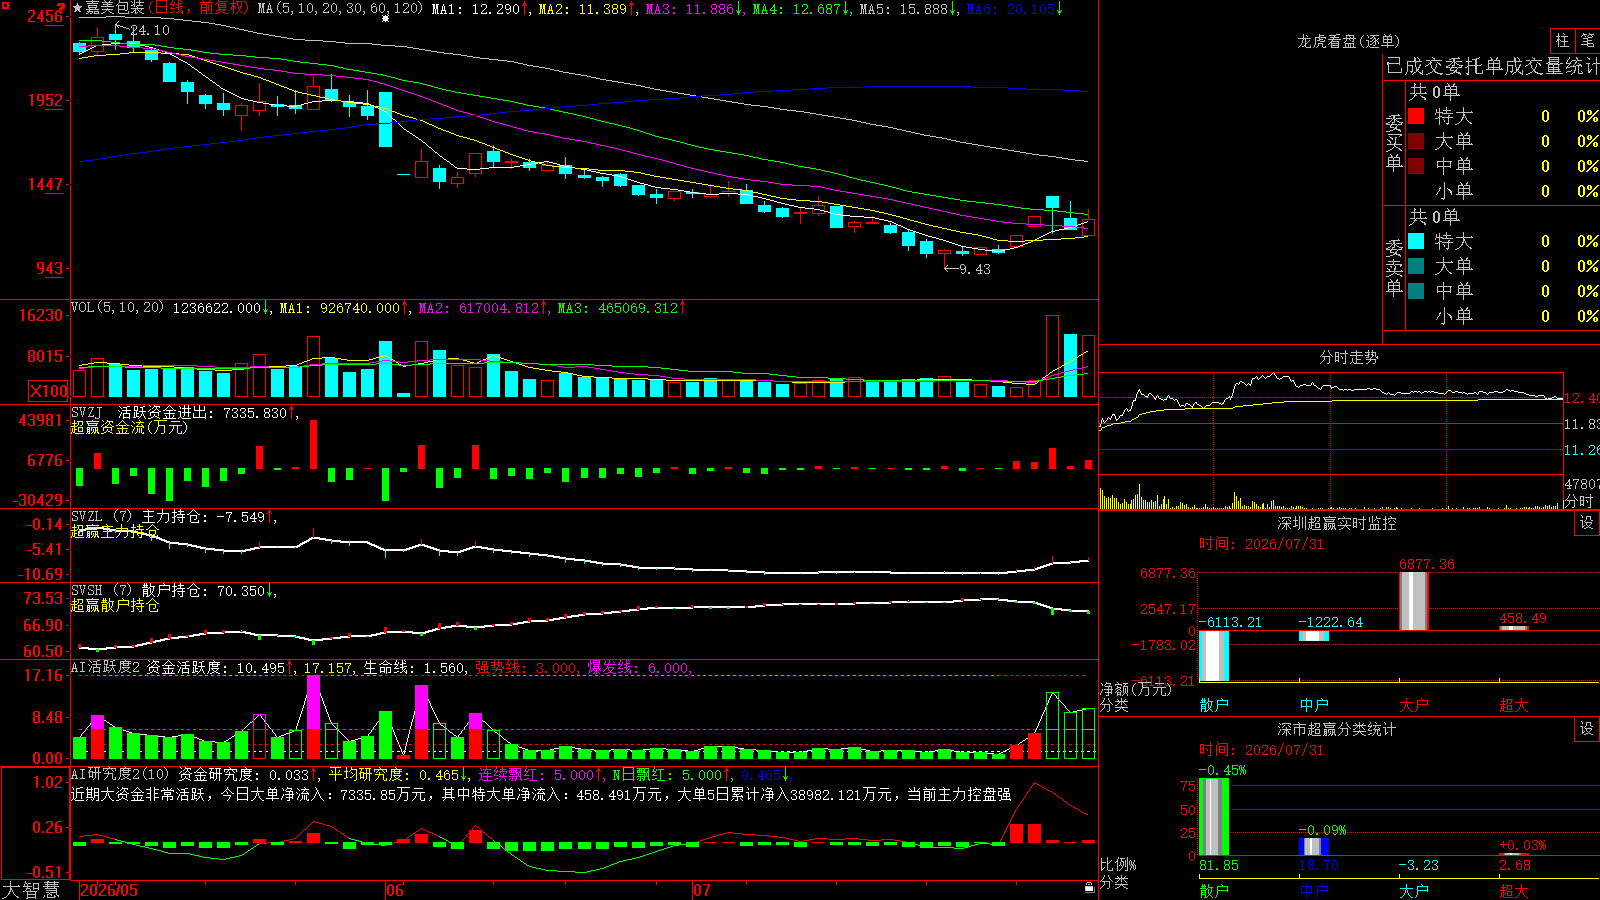Viewport: 1600px width, 900px height.
Task: Click the 爆发线: 6.000 label
Action: pos(638,668)
